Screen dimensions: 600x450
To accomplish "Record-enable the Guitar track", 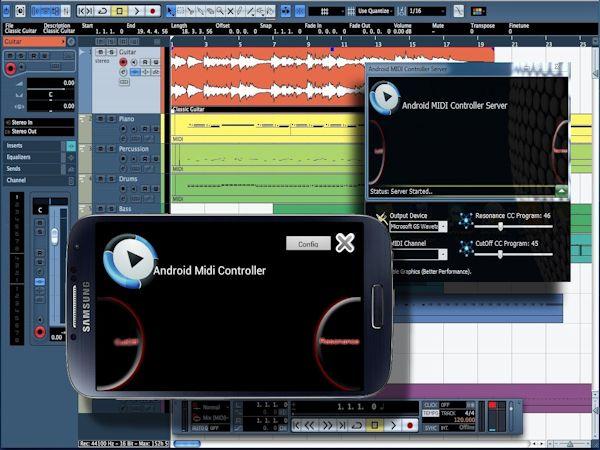I will pyautogui.click(x=123, y=62).
